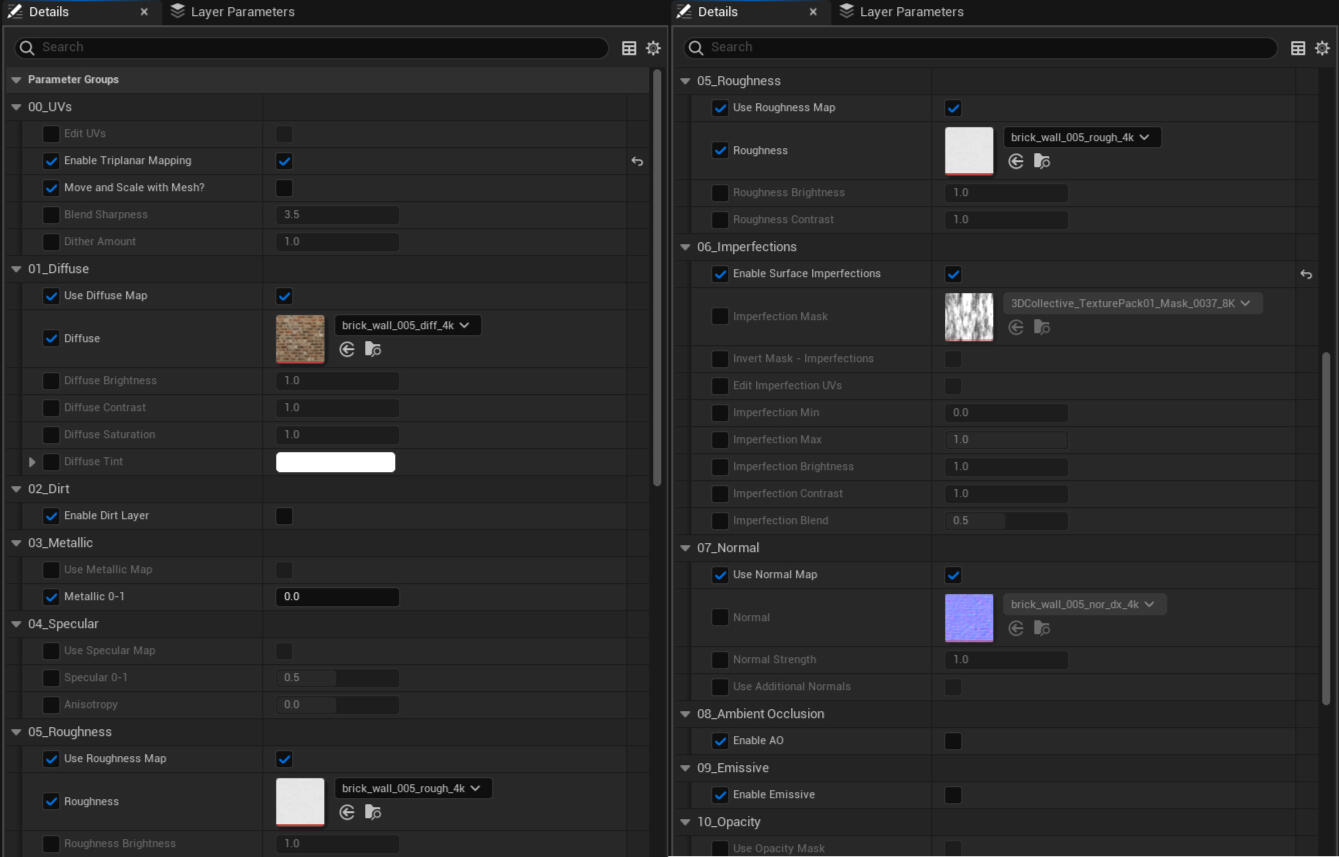Viewport: 1339px width, 857px height.
Task: Browse to the Normal map asset via folder icon
Action: click(1042, 628)
